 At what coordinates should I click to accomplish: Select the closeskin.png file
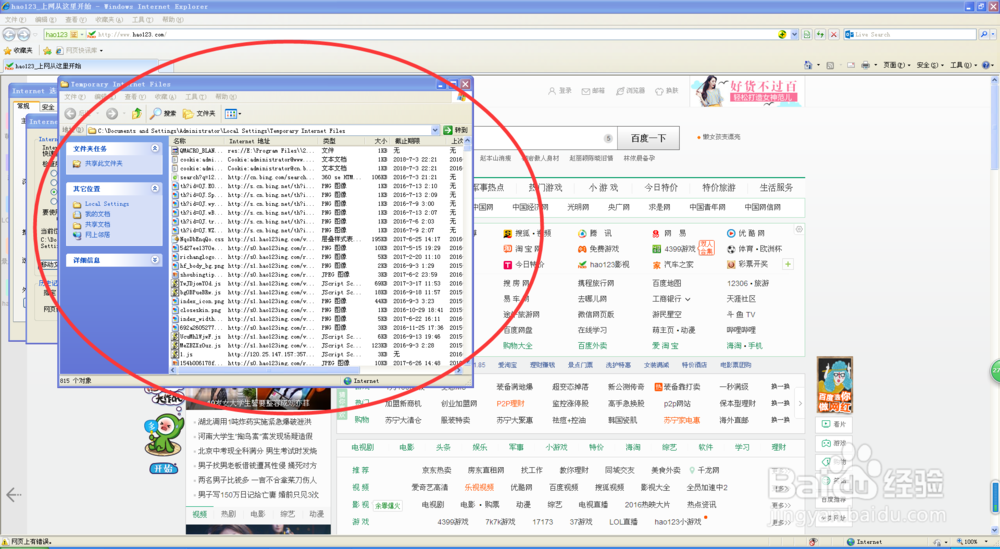point(198,309)
